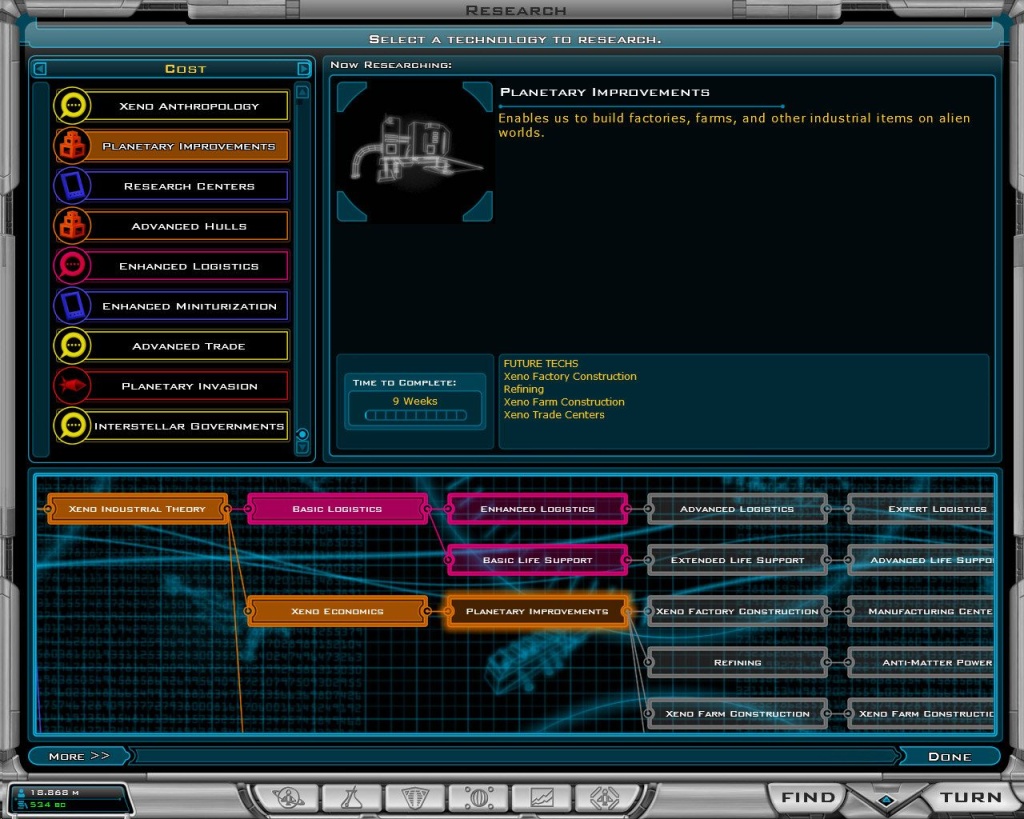The width and height of the screenshot is (1024, 819).
Task: Click the Enhanced Miniturization blue device icon
Action: [70, 306]
